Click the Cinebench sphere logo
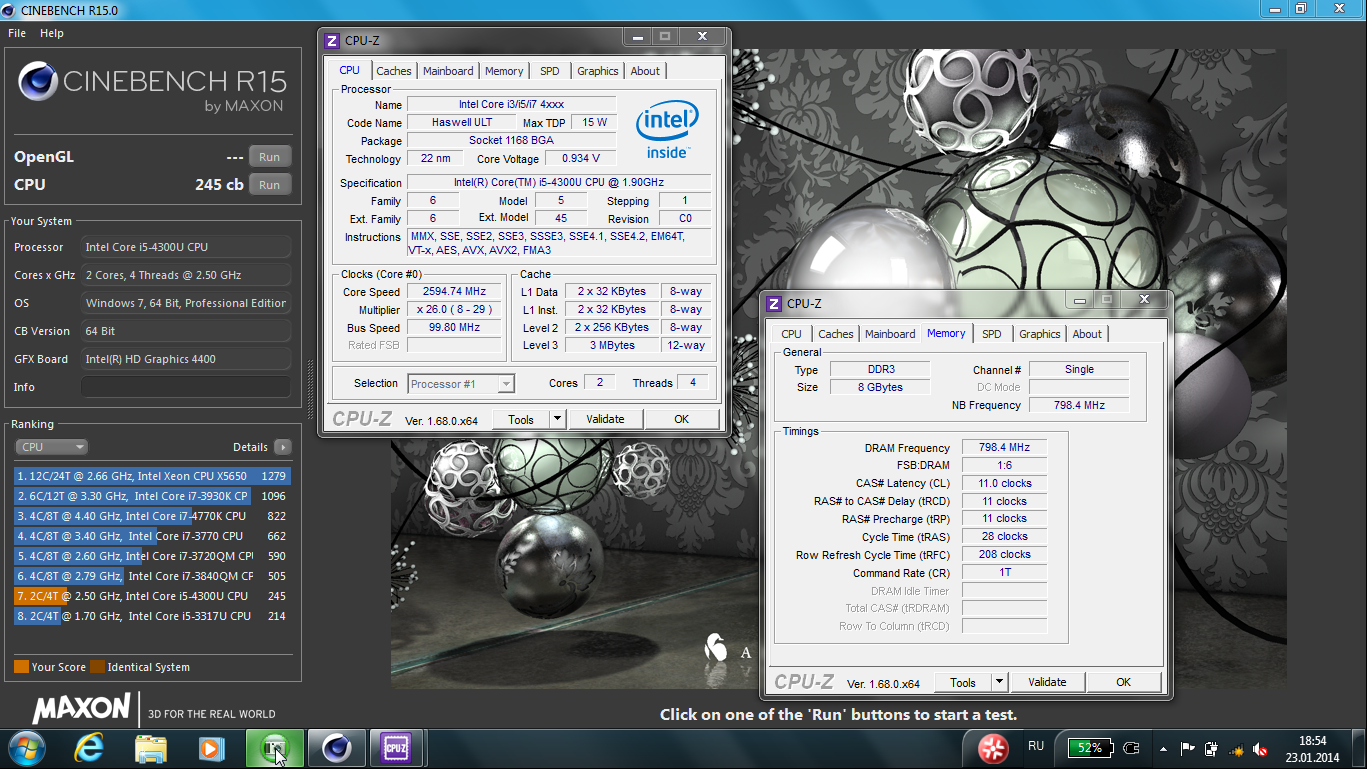This screenshot has height=769, width=1367. coord(37,80)
